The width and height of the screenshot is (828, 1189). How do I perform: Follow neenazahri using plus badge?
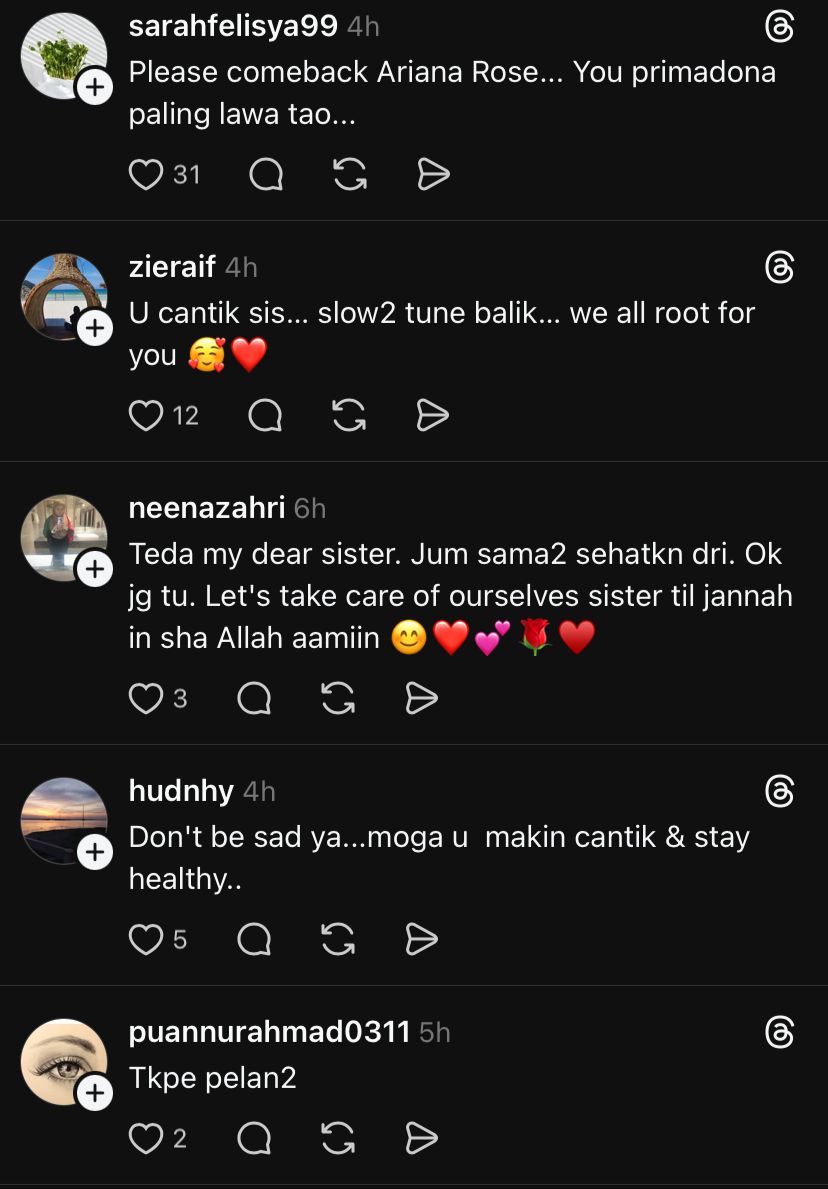pos(94,570)
